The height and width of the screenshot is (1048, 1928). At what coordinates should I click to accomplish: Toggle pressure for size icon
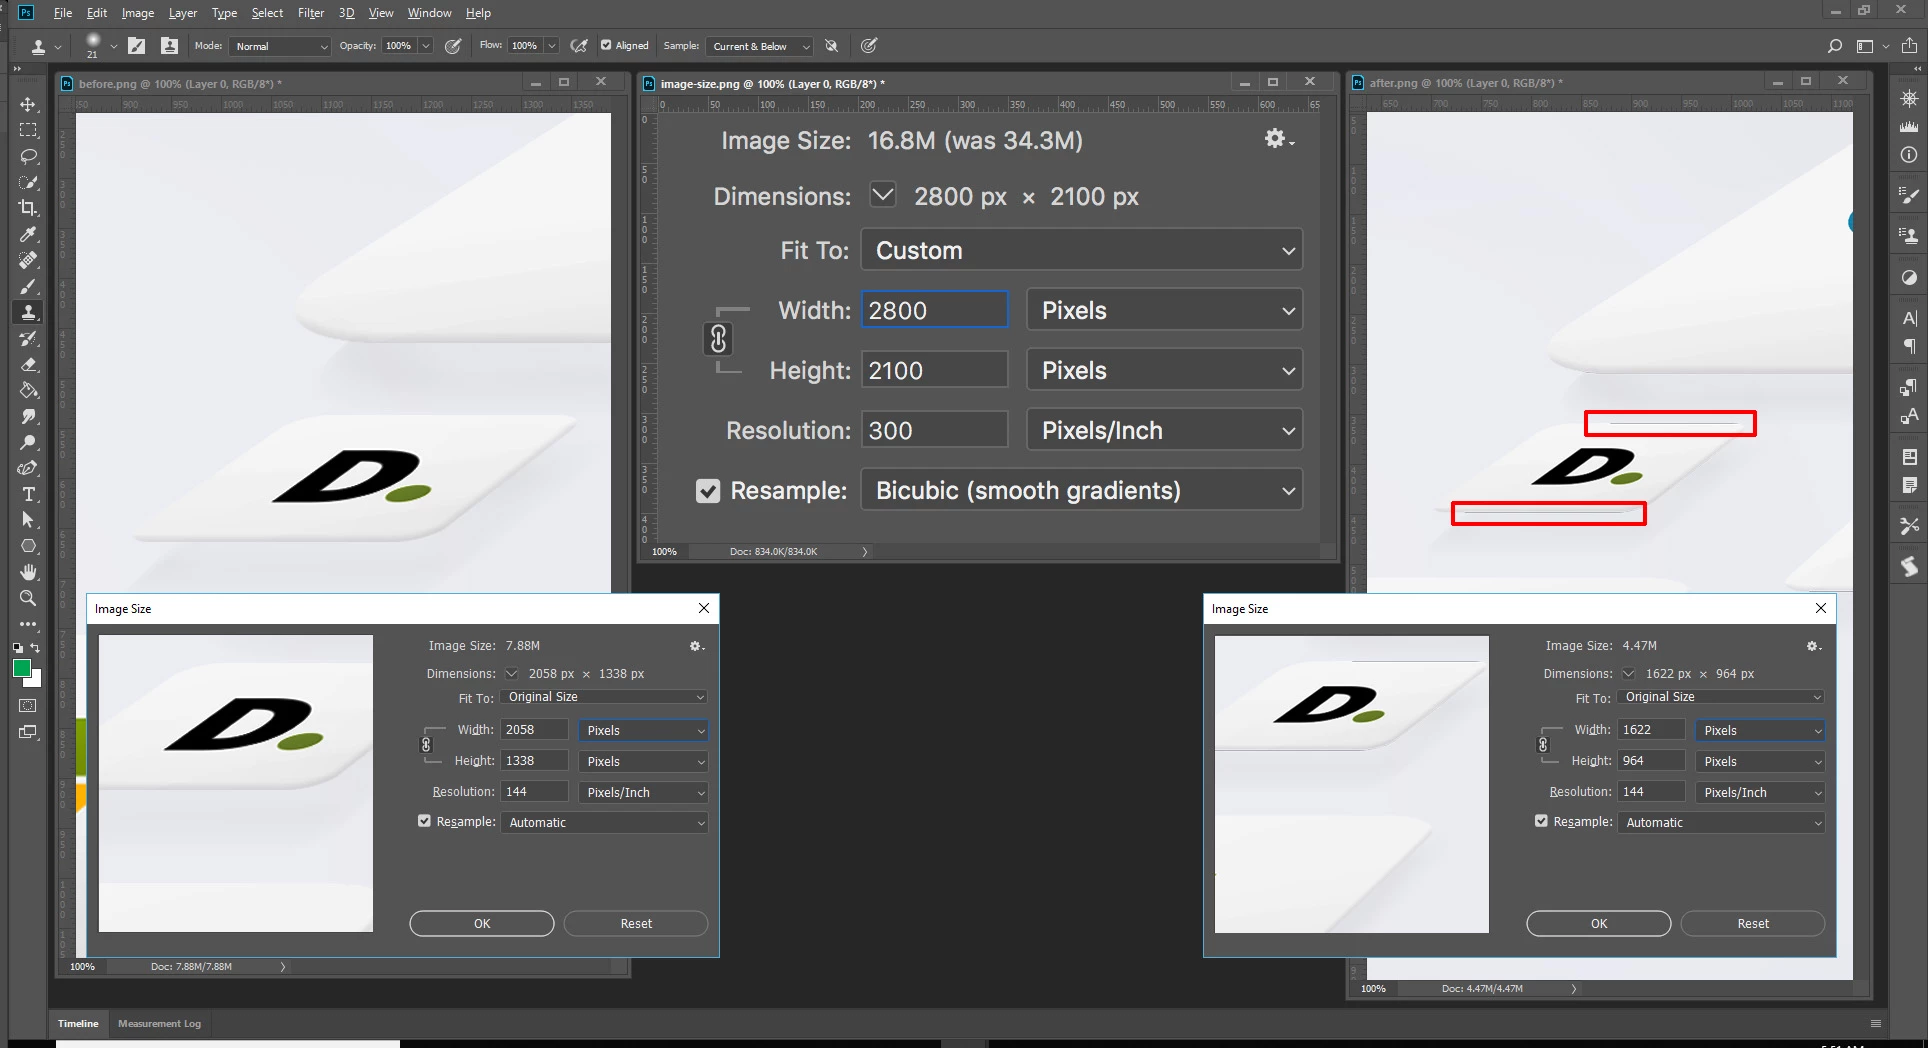869,46
